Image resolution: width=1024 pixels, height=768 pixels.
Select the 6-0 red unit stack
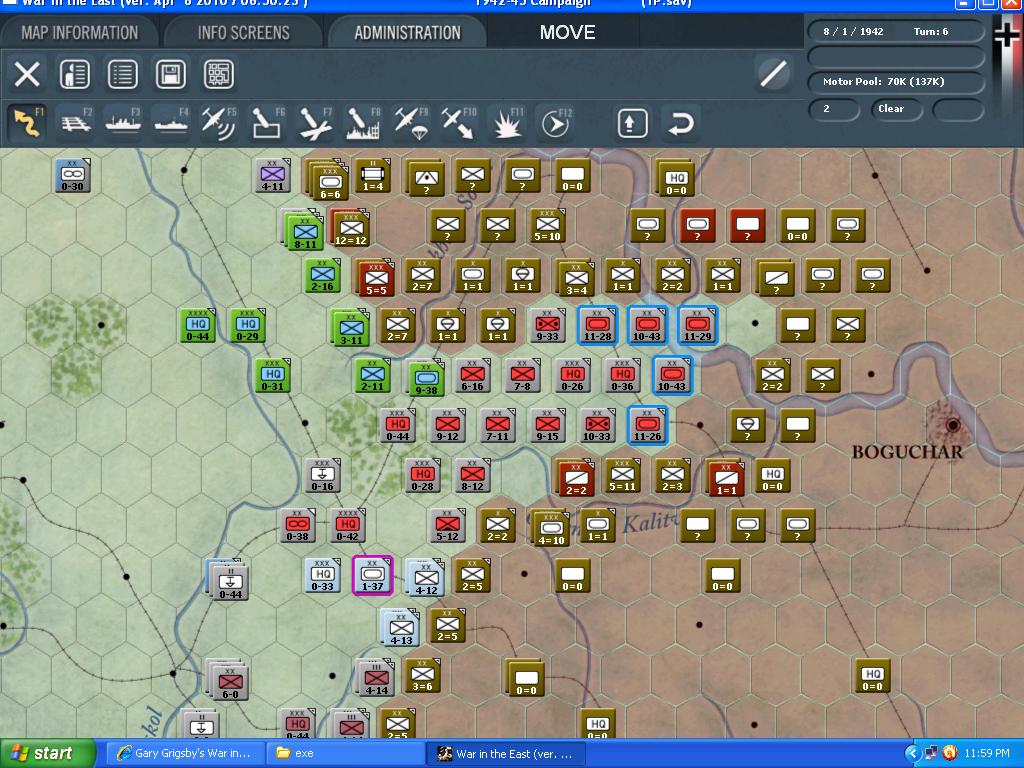click(x=228, y=680)
